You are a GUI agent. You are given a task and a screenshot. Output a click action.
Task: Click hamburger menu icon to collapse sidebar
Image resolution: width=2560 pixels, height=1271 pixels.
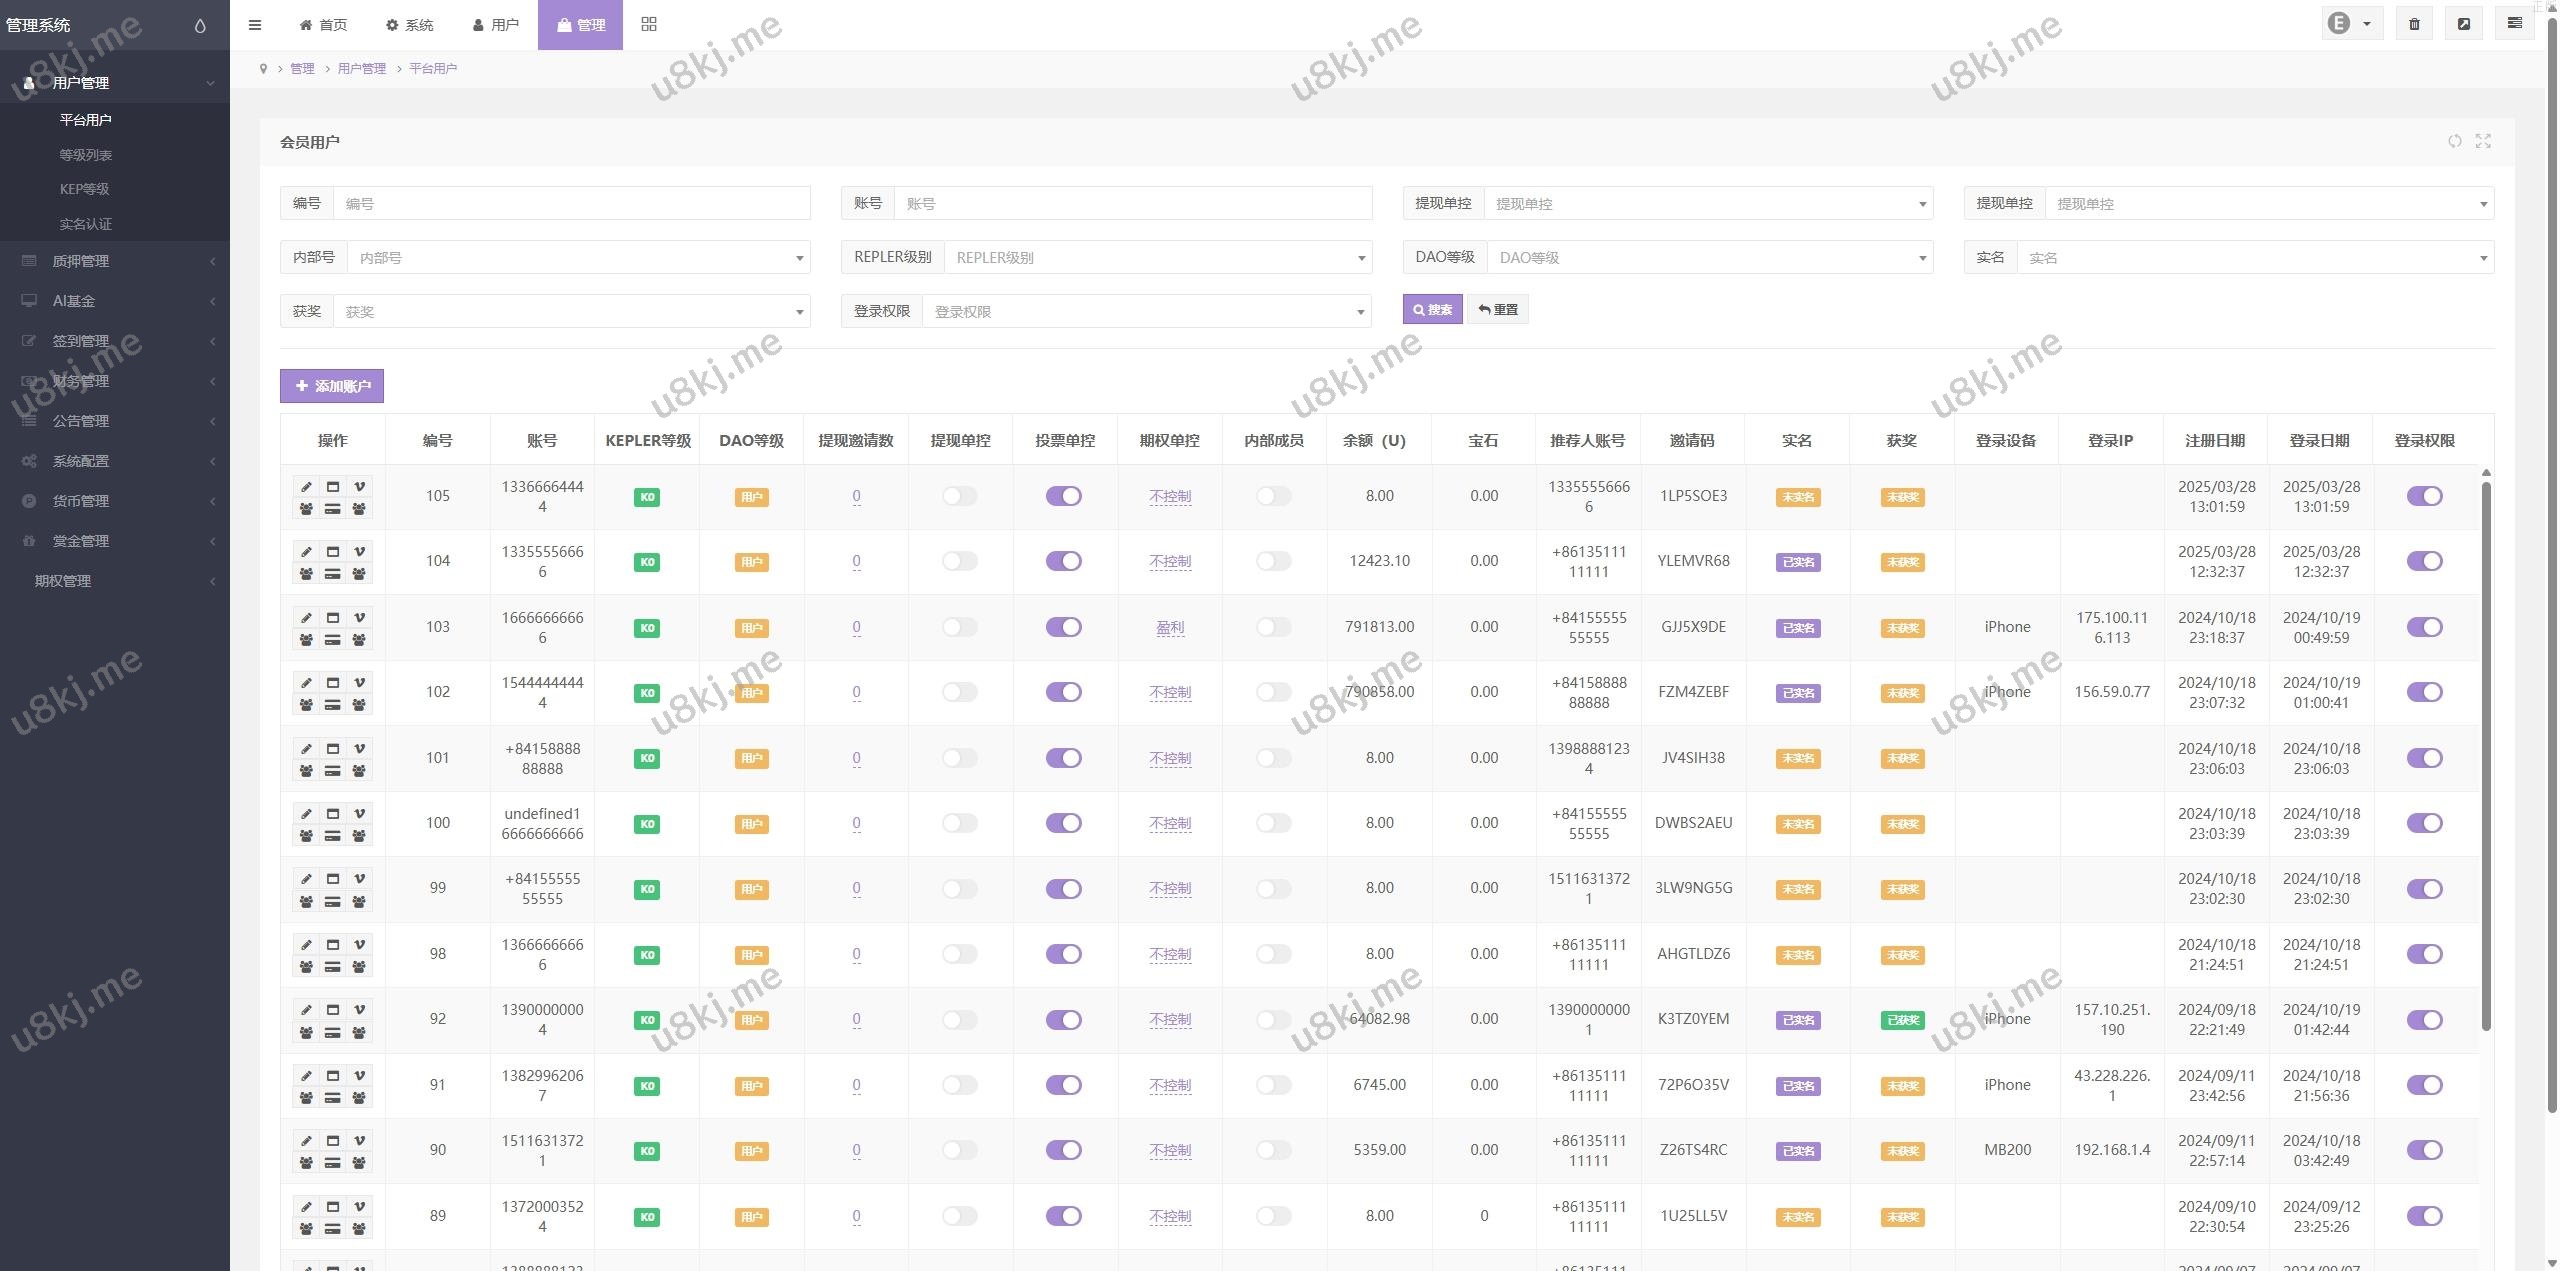tap(255, 25)
